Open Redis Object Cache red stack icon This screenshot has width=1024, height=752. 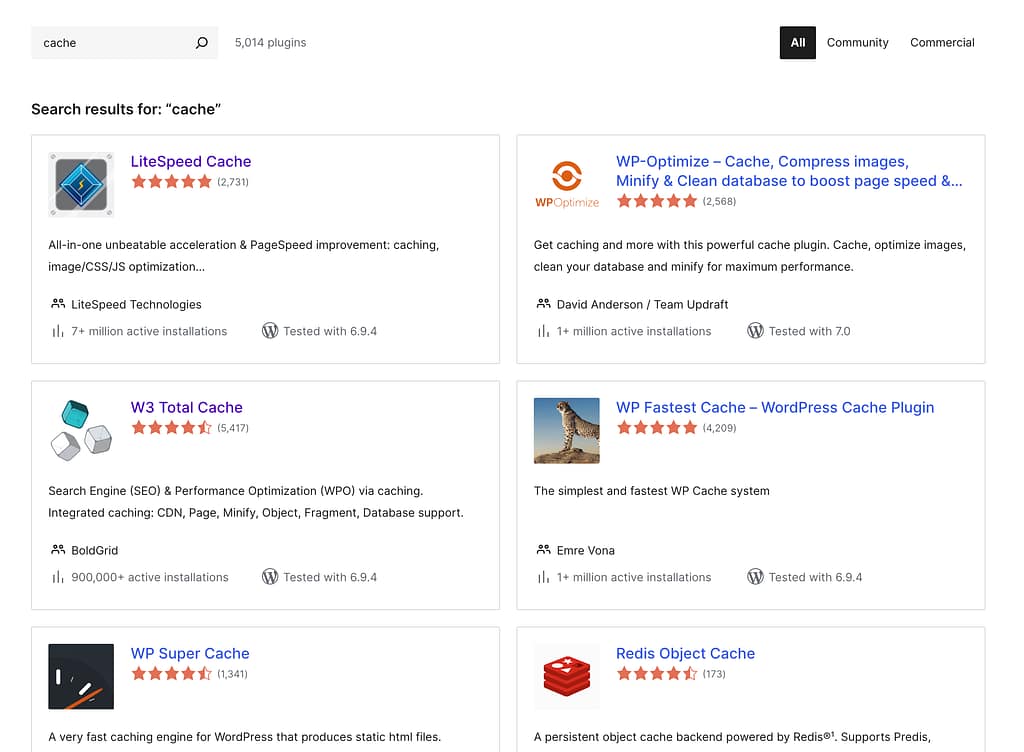pyautogui.click(x=567, y=677)
